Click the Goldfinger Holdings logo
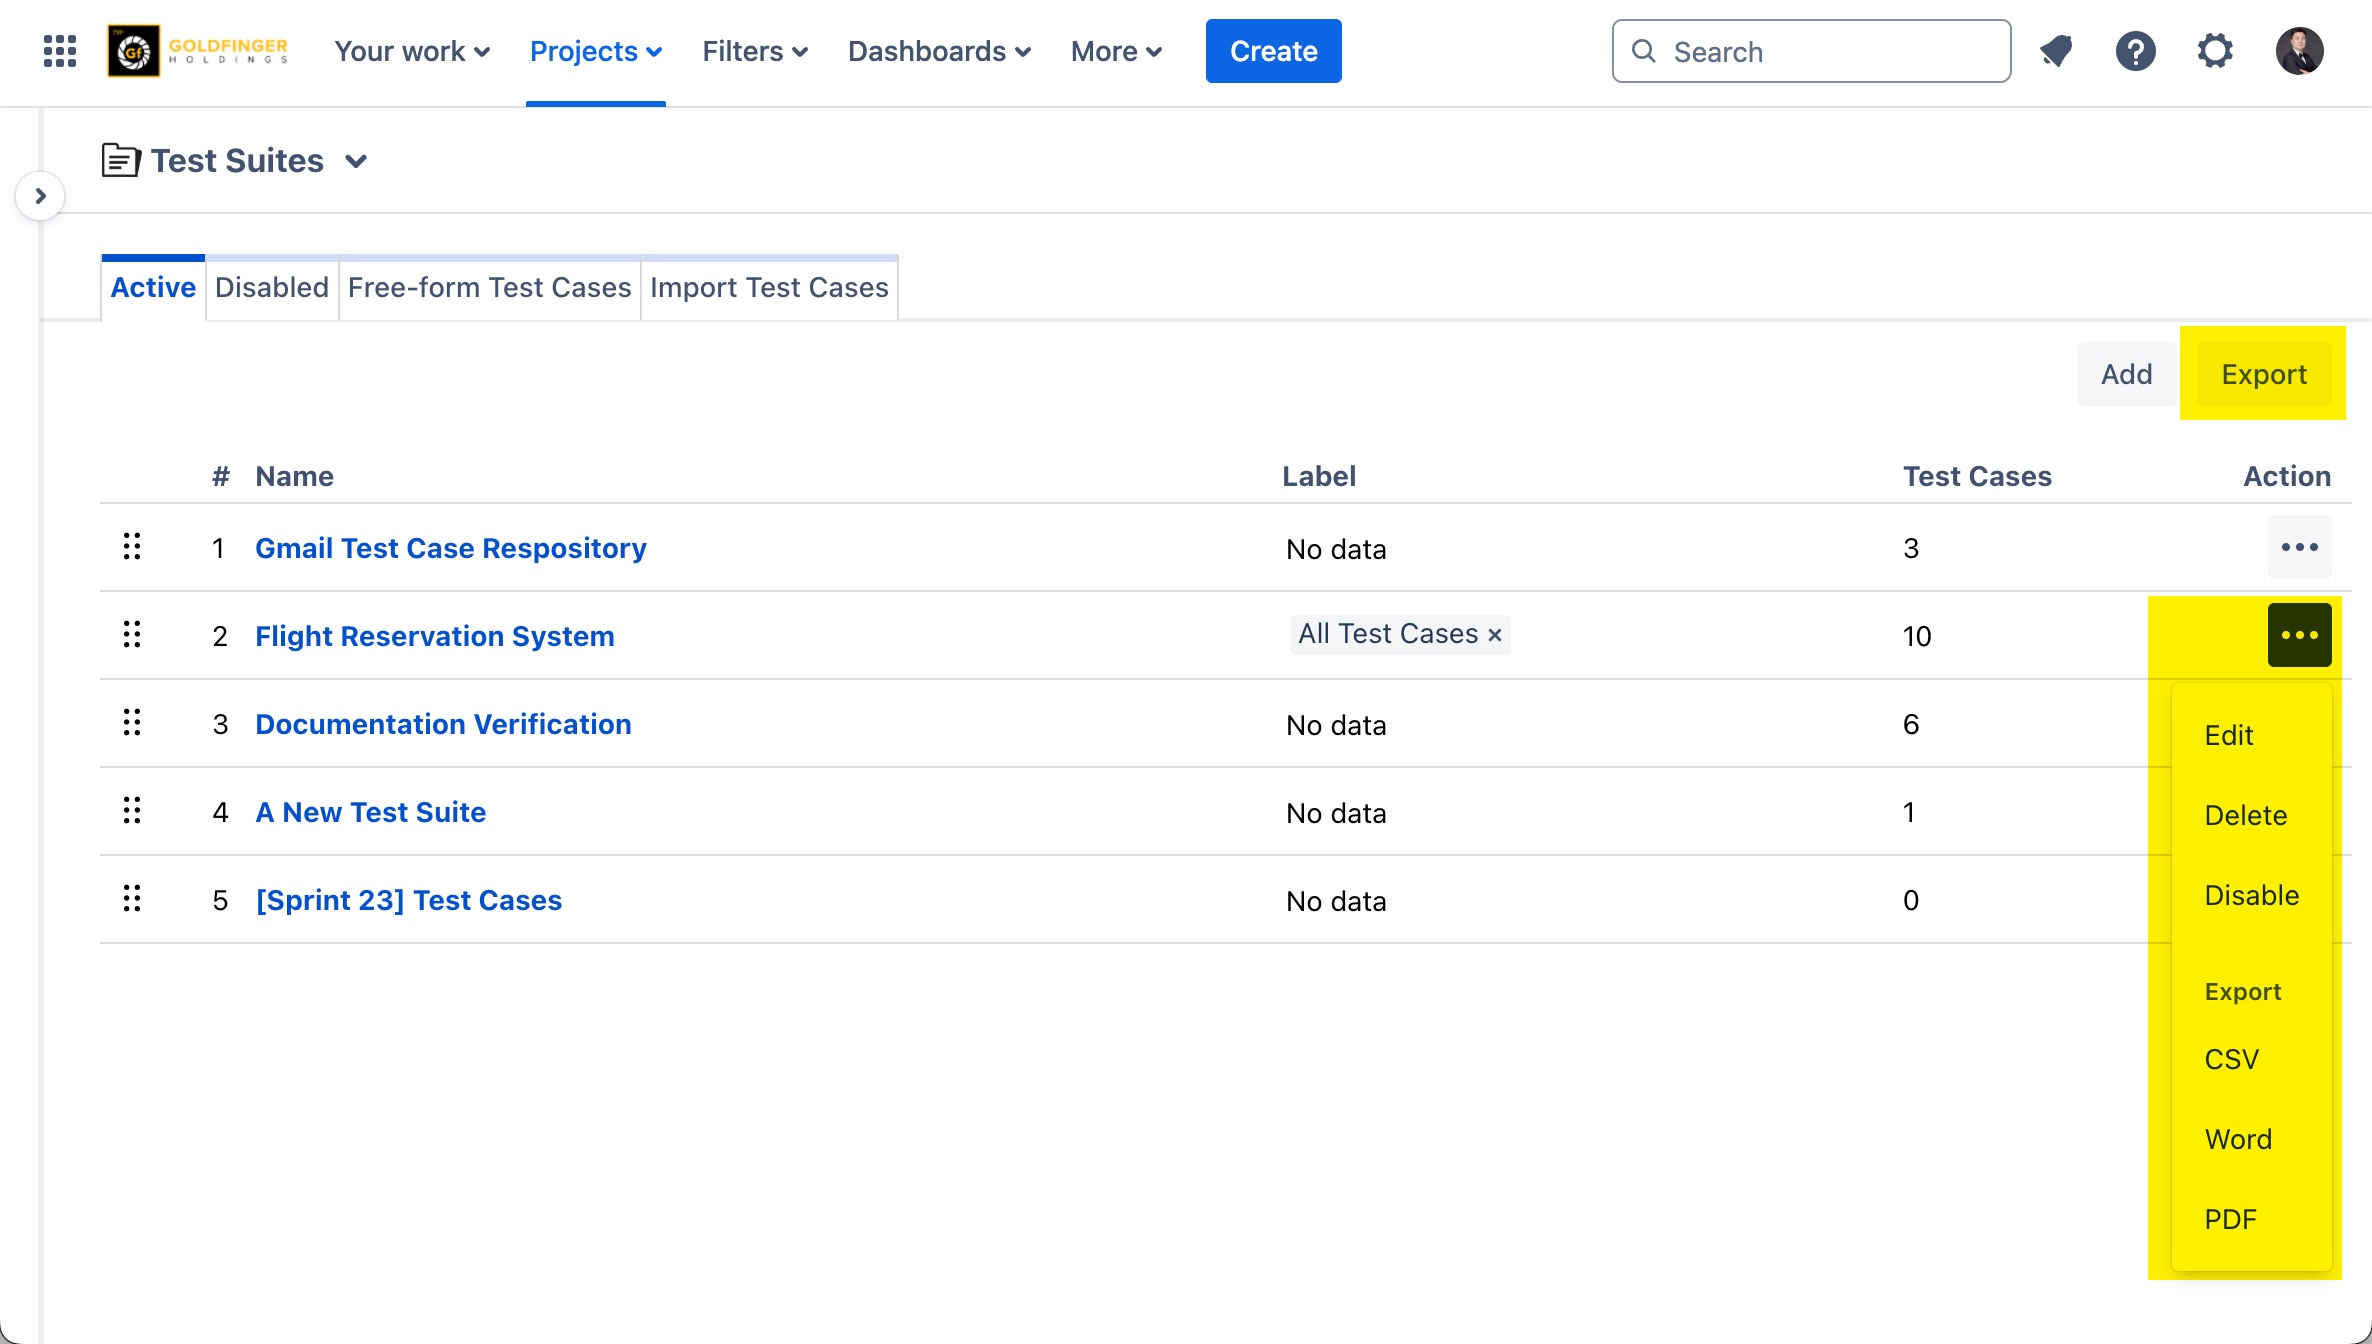The width and height of the screenshot is (2372, 1344). [x=199, y=51]
